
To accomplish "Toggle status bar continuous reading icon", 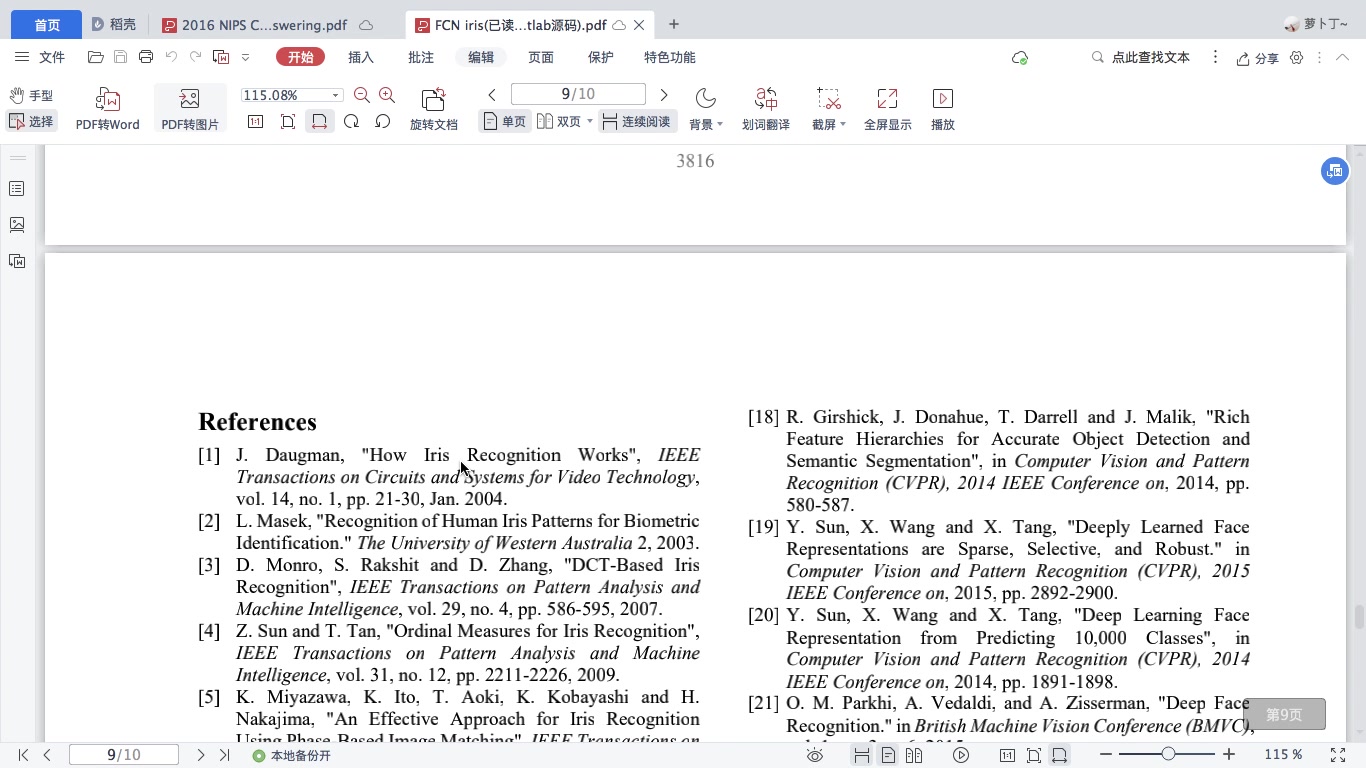I will pos(861,755).
